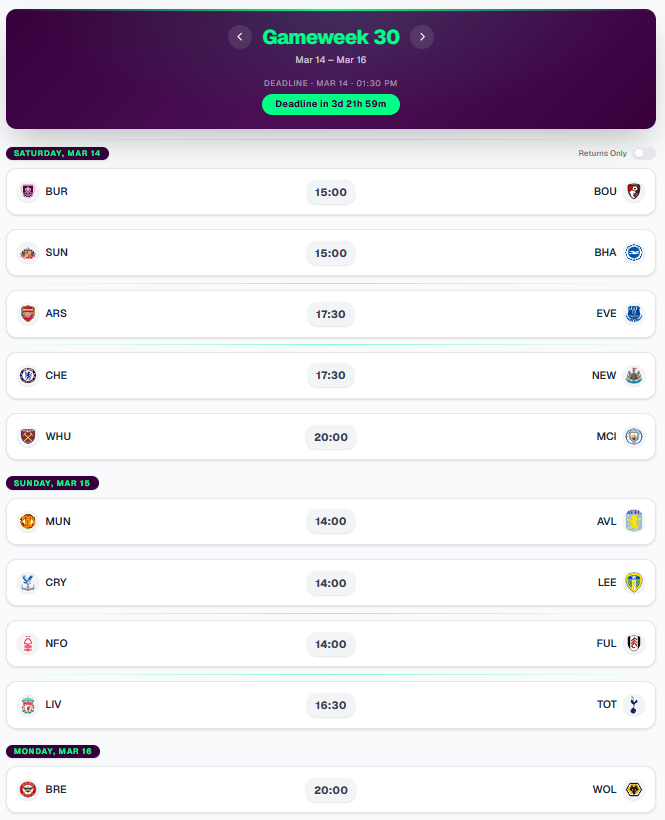Toggle the Returns Only switch
Viewport: 665px width, 820px height.
click(x=644, y=153)
